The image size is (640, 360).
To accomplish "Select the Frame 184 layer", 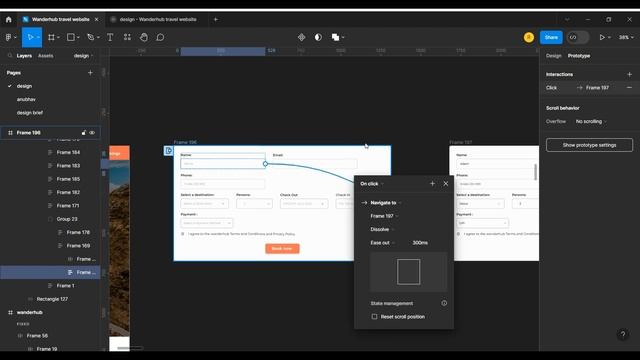I will [68, 152].
